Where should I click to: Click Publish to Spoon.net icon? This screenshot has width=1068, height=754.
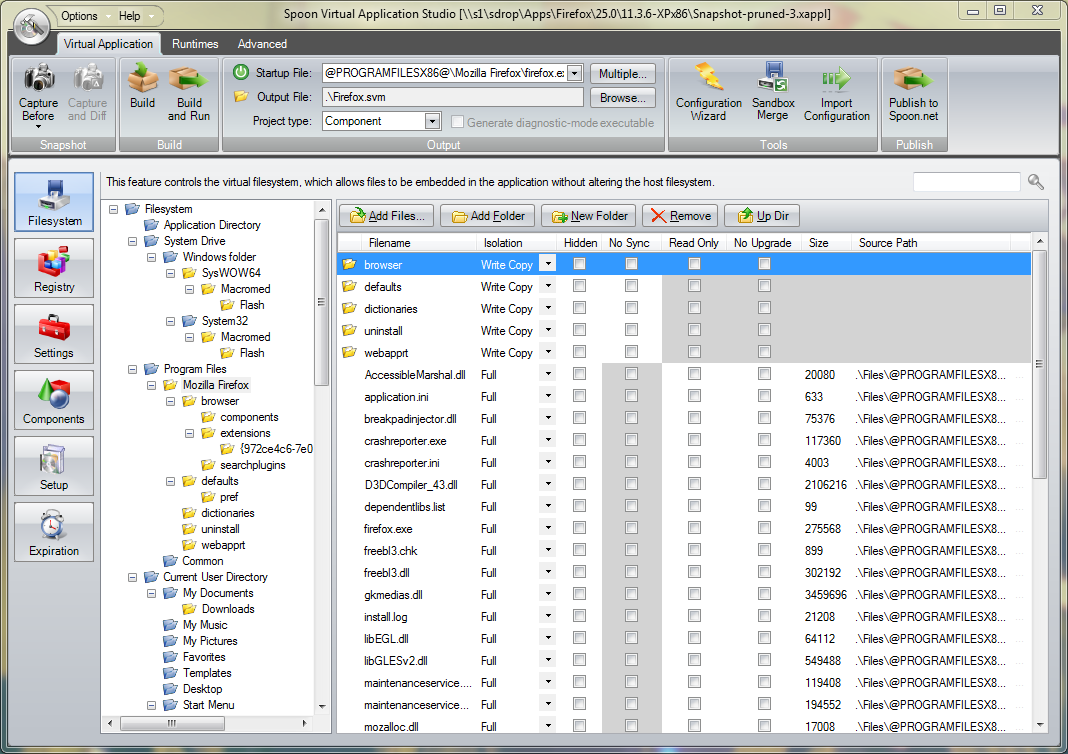(913, 78)
